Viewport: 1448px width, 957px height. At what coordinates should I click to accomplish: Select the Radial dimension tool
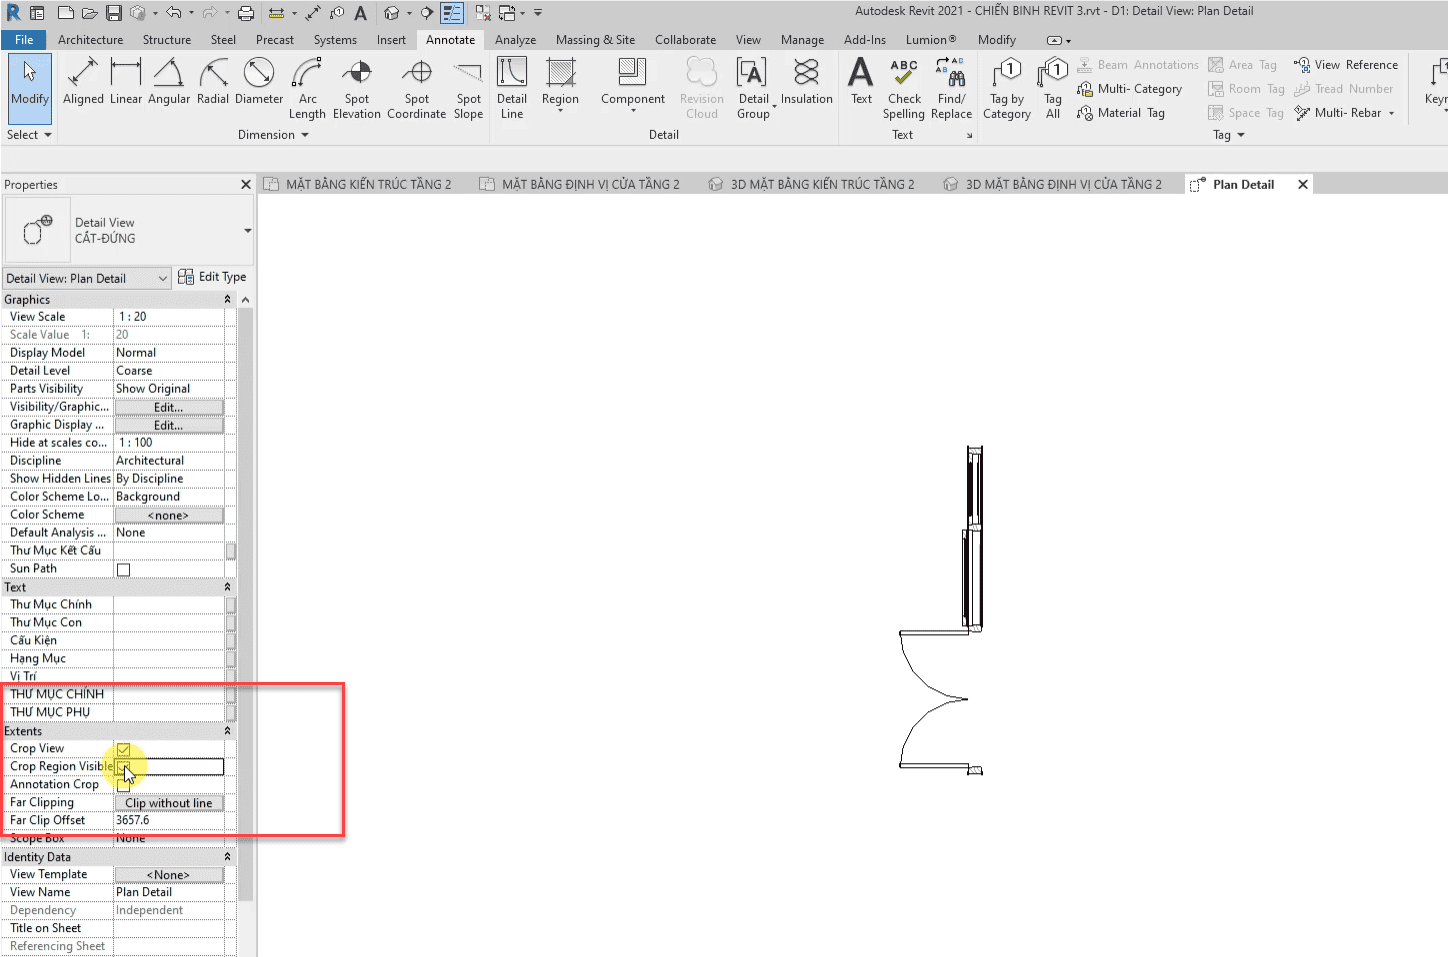pos(213,82)
